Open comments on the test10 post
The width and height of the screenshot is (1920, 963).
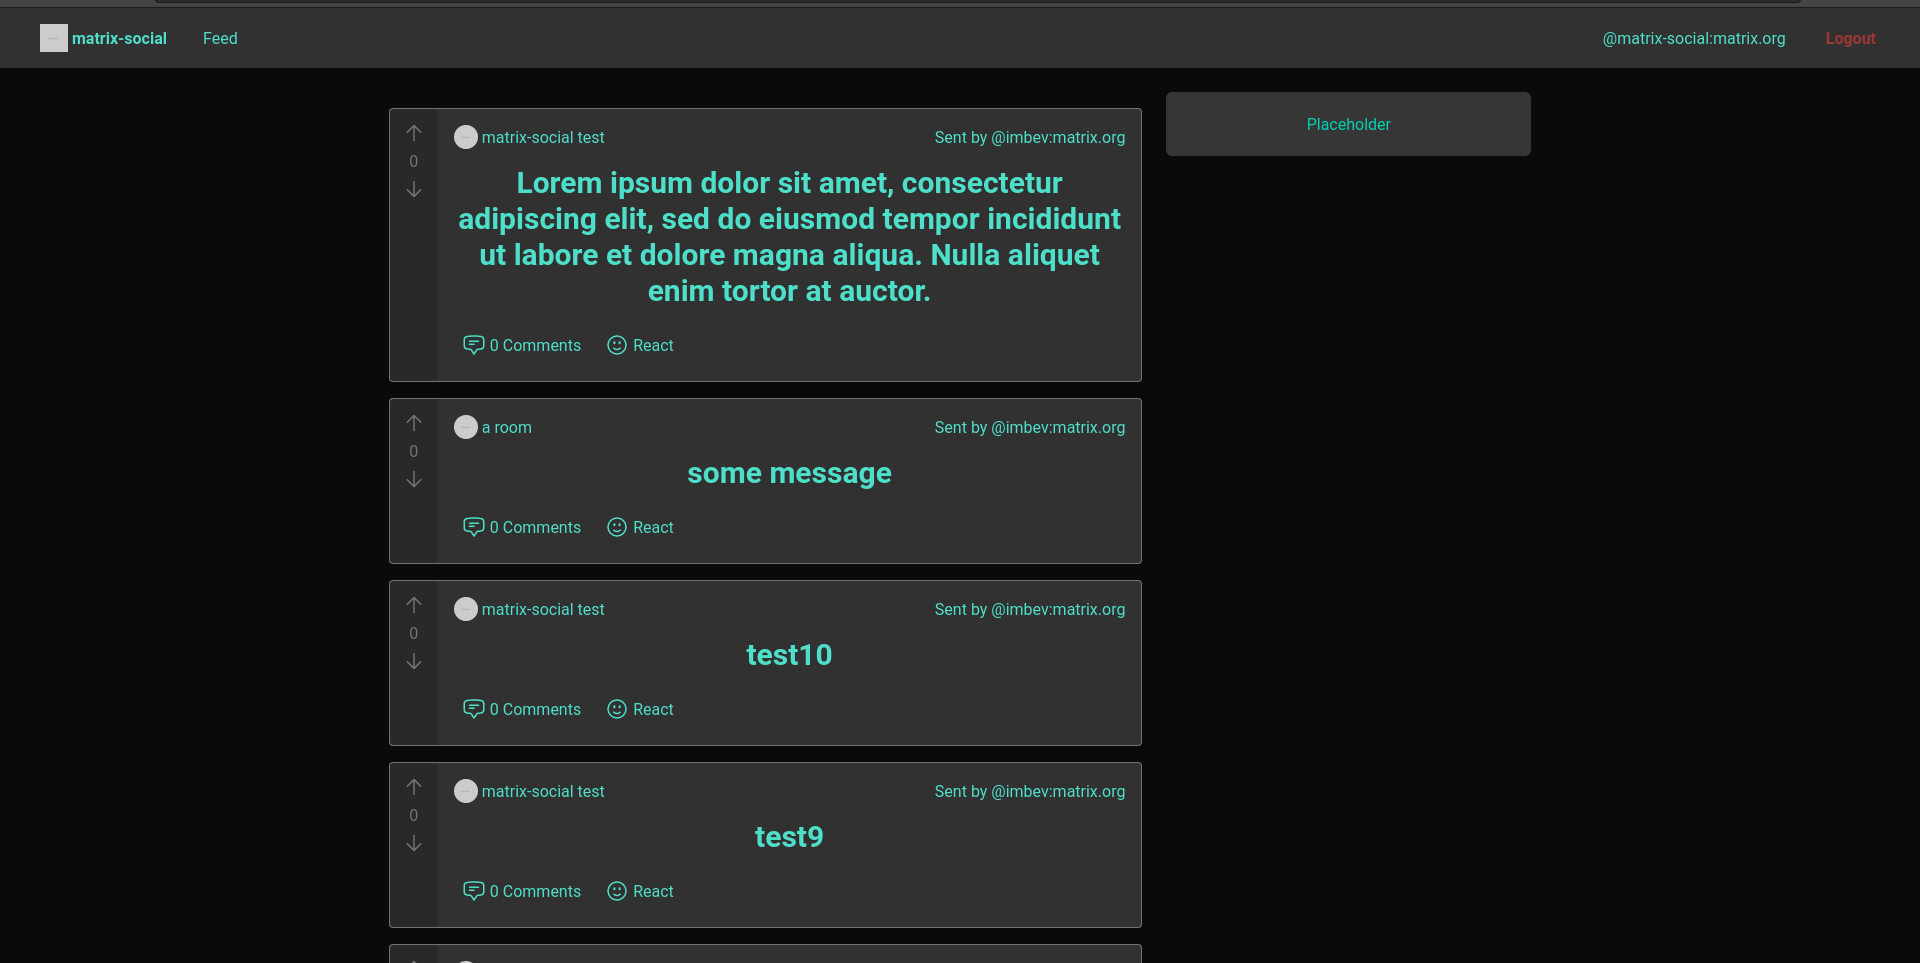[522, 709]
